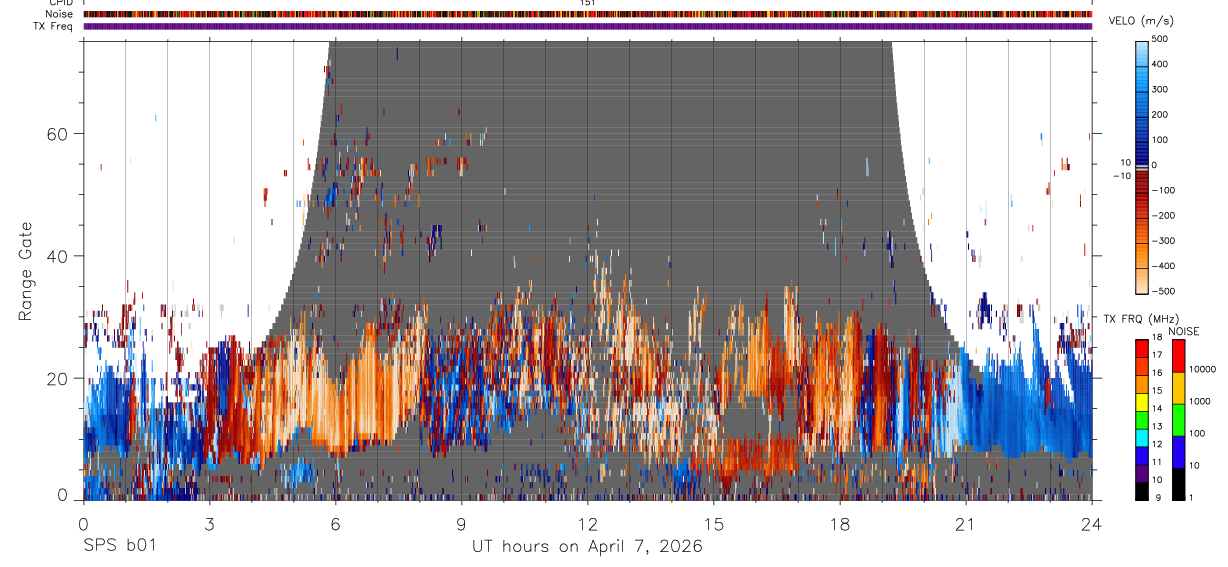Click the 'UT hours on April 7, 2026' label
This screenshot has height=567, width=1228.
tap(587, 547)
